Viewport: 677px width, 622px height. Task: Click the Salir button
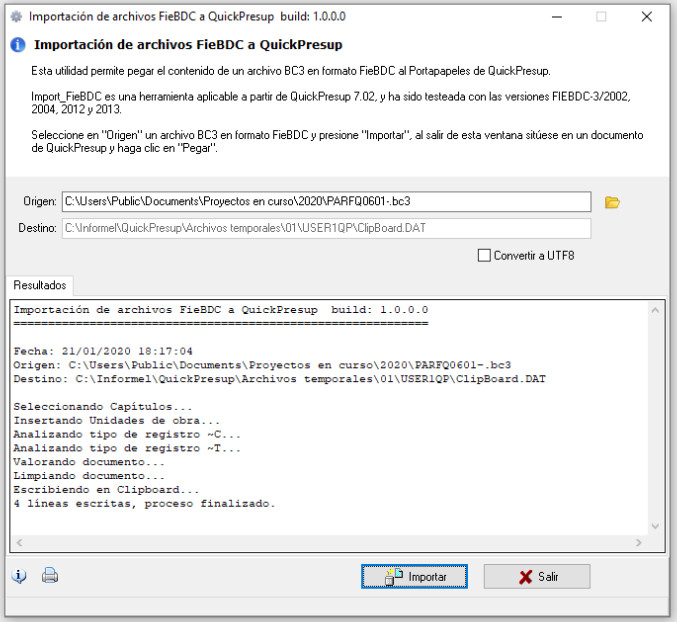tap(537, 576)
